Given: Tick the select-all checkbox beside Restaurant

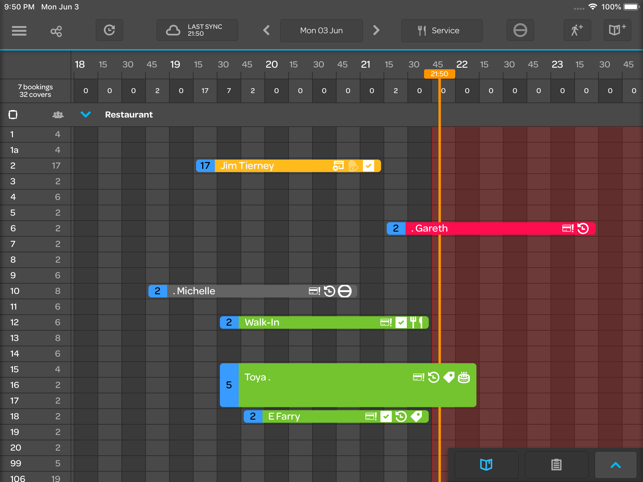Looking at the screenshot, I should pos(13,114).
